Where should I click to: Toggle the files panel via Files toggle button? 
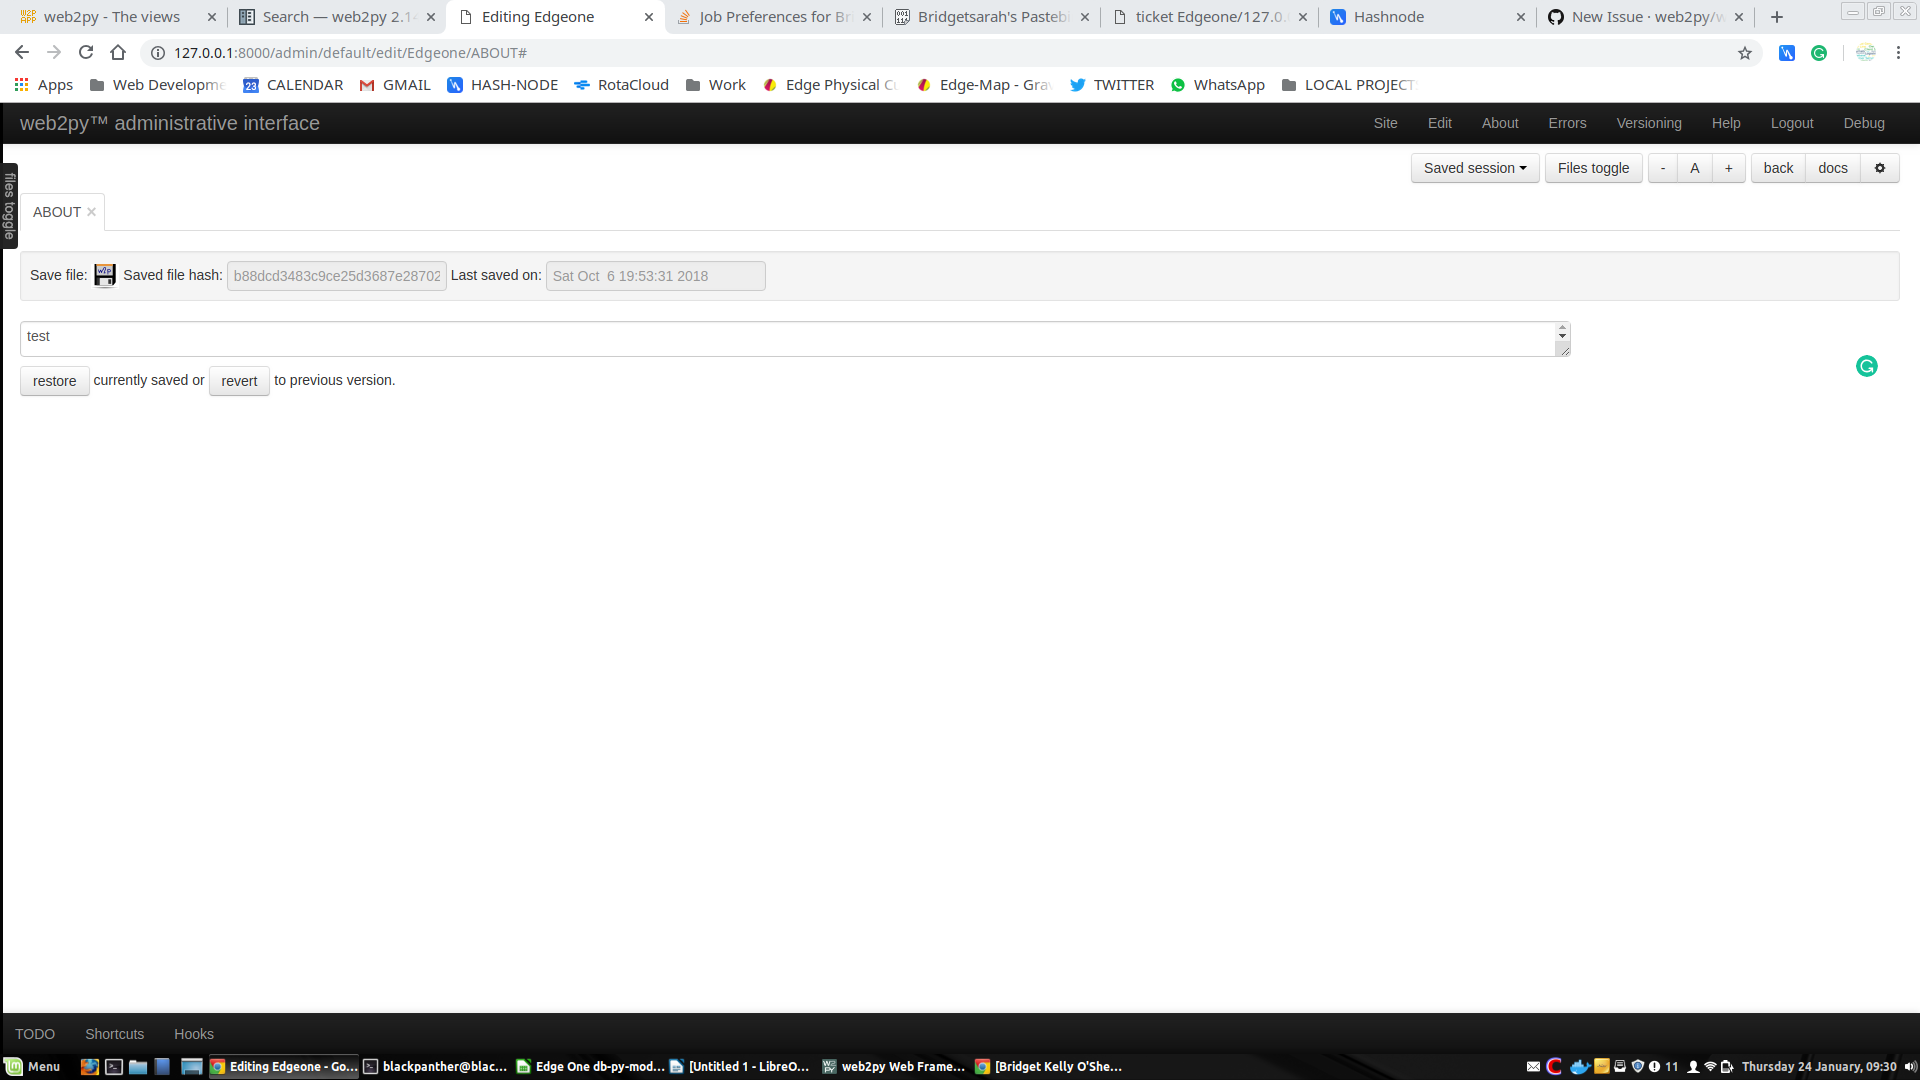1593,168
